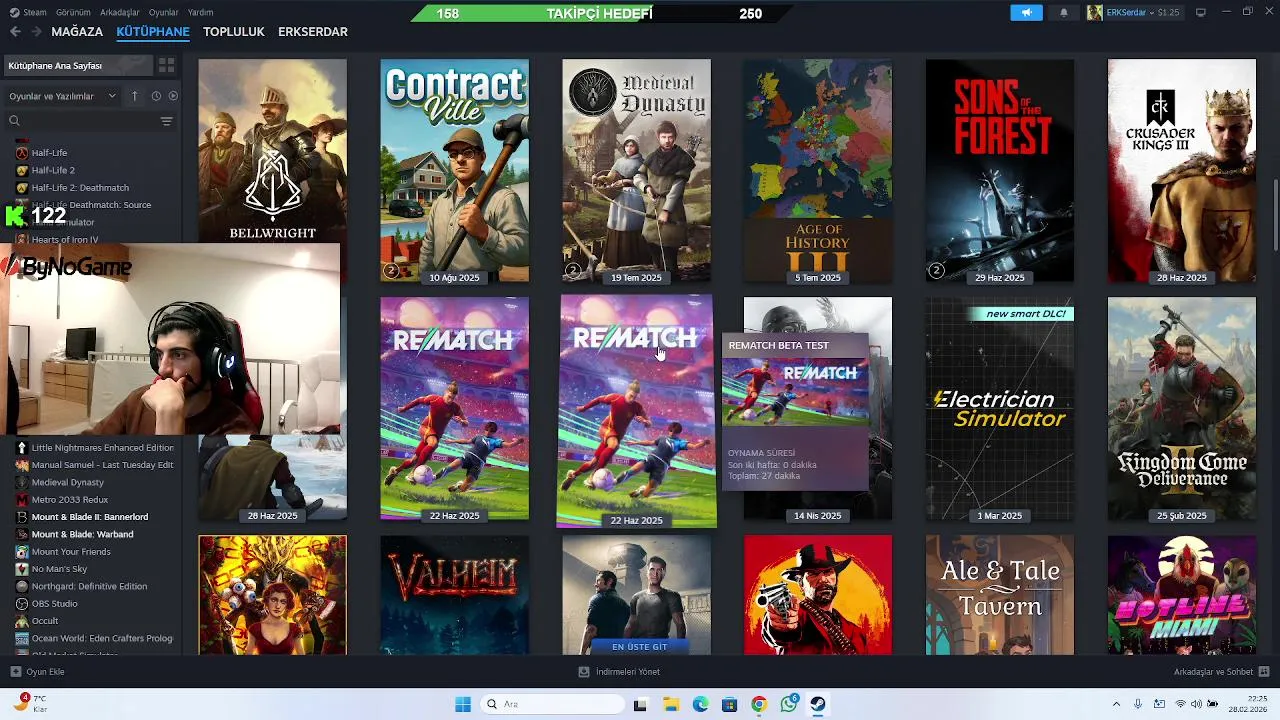Click the Windows taskbar search field
The width and height of the screenshot is (1280, 720).
(552, 704)
